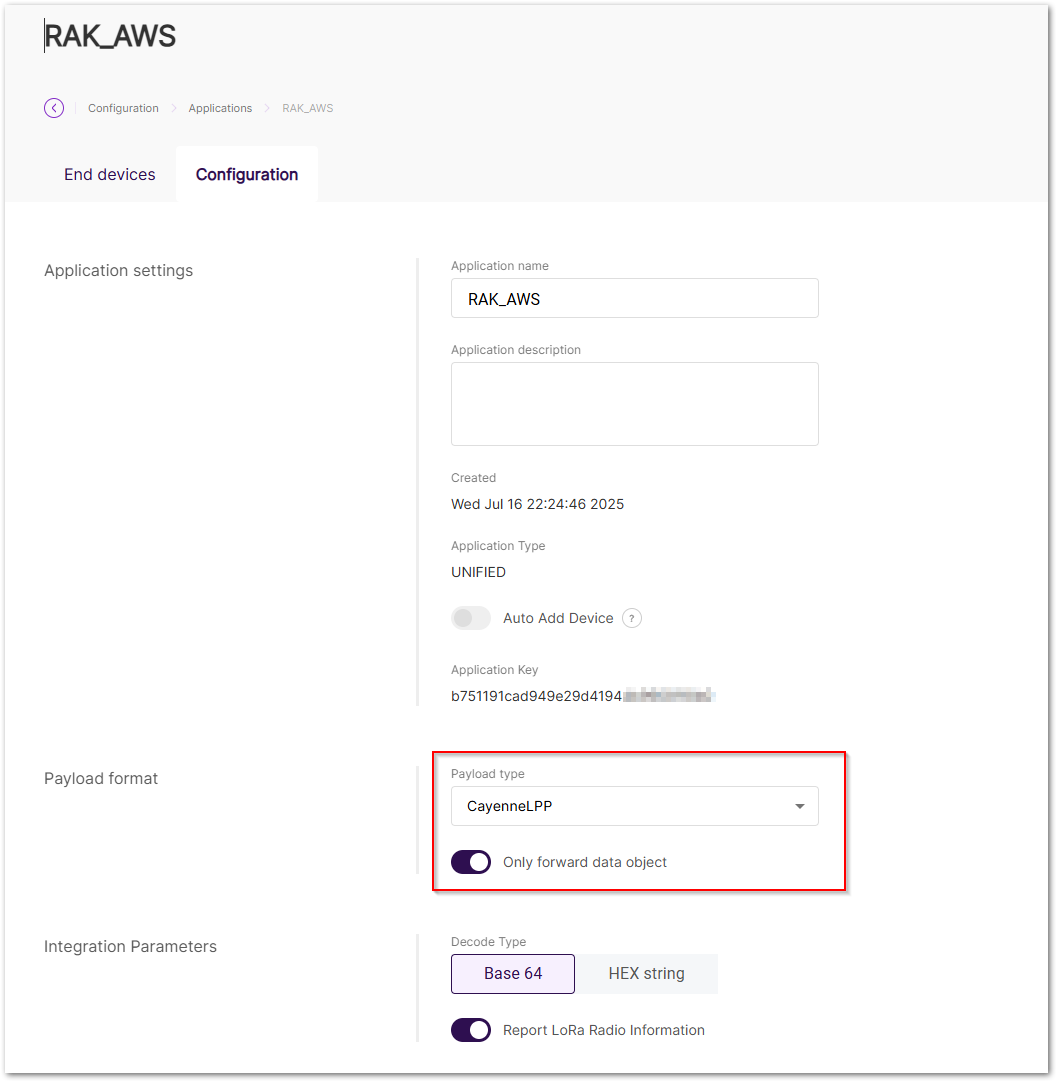Click inside the Application name field
This screenshot has height=1082, width=1057.
coord(635,298)
